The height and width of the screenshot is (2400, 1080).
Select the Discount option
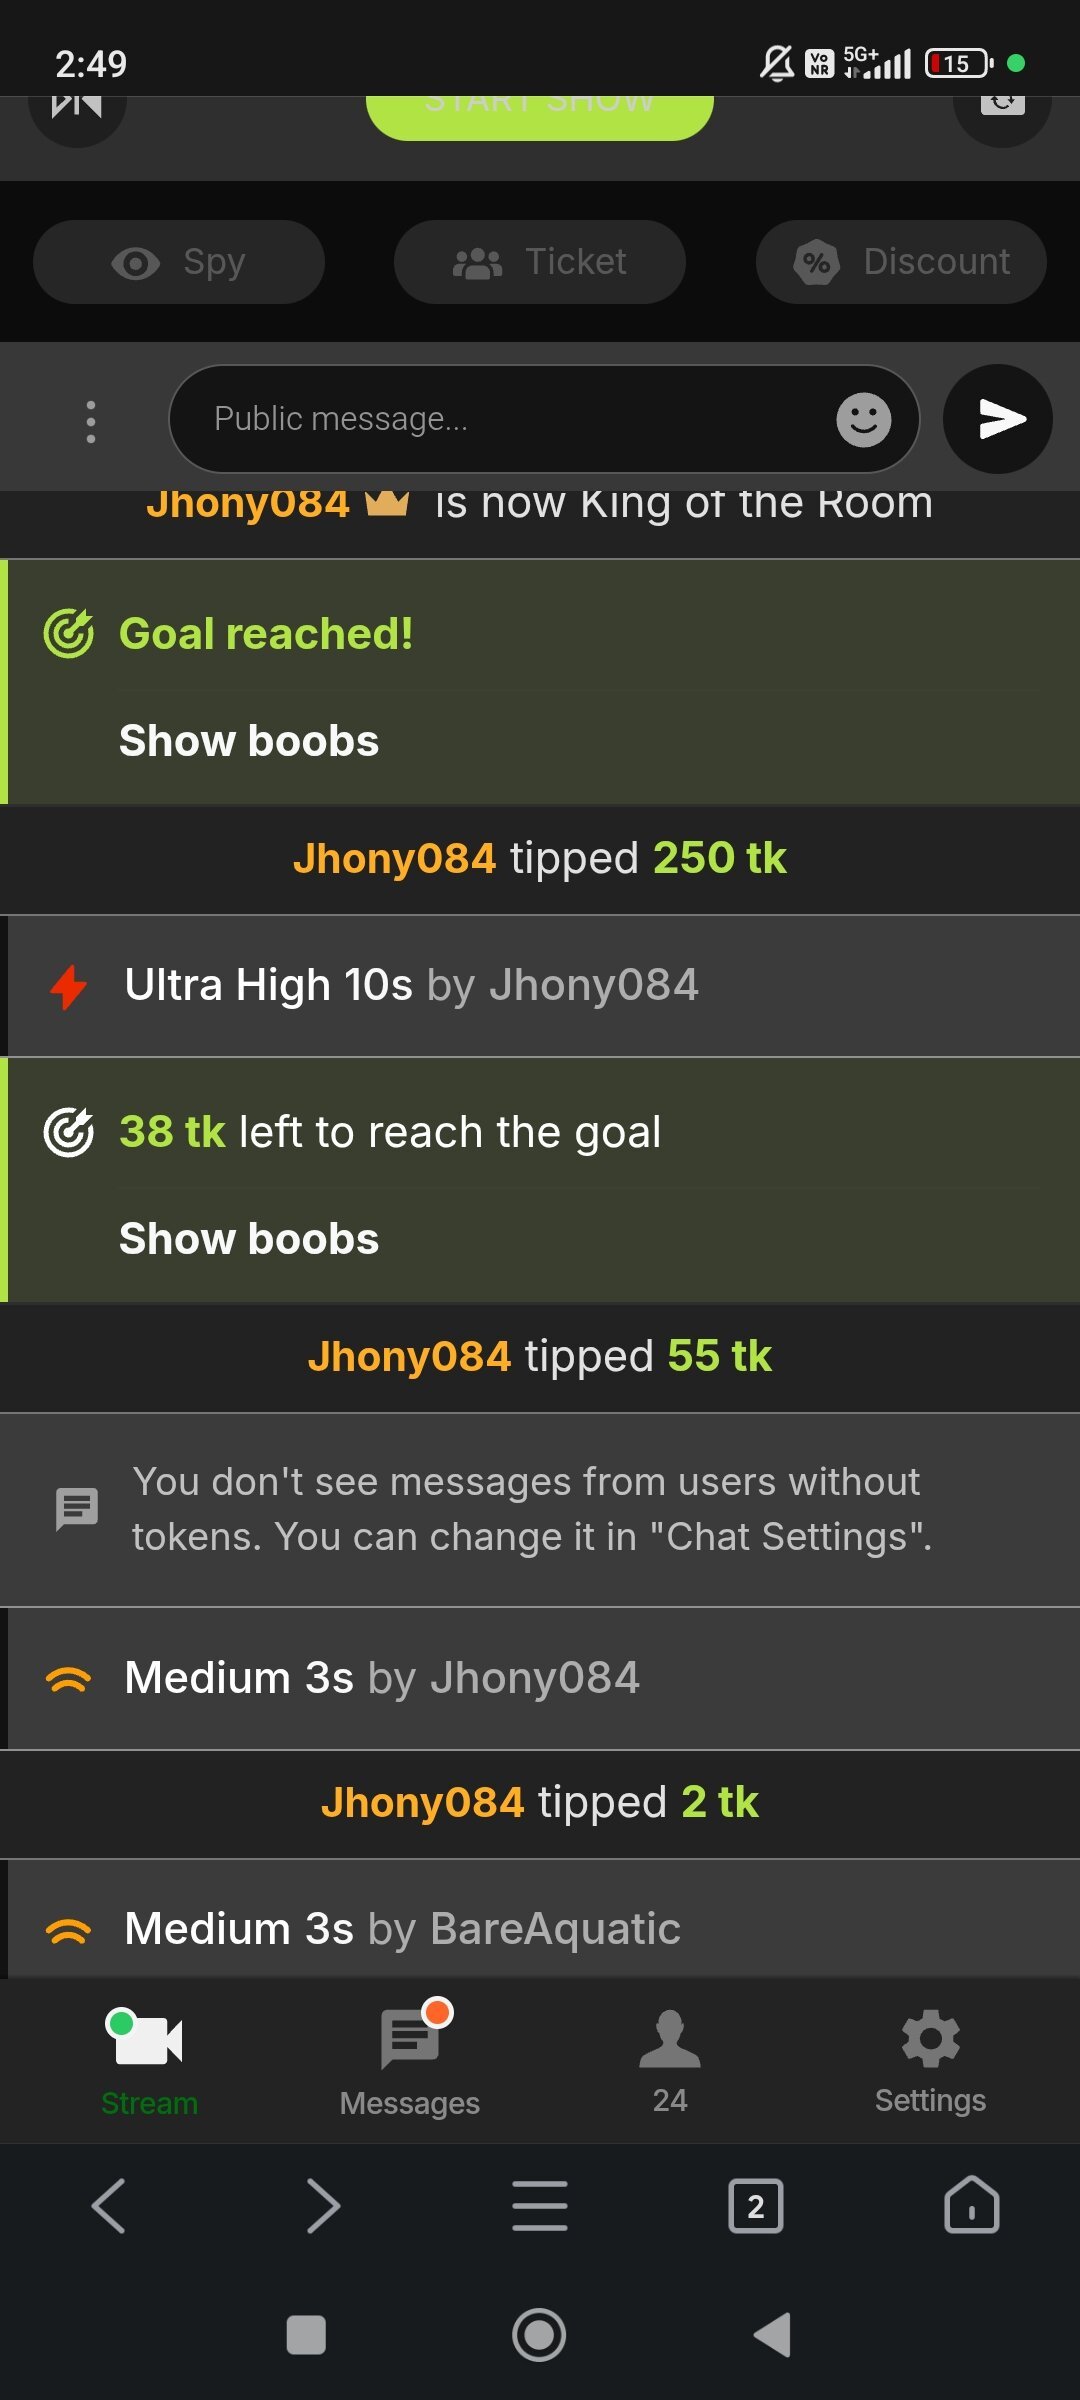[901, 262]
